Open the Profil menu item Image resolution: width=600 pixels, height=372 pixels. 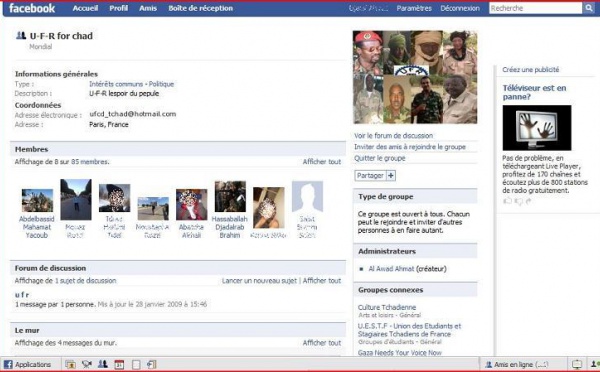pyautogui.click(x=119, y=8)
